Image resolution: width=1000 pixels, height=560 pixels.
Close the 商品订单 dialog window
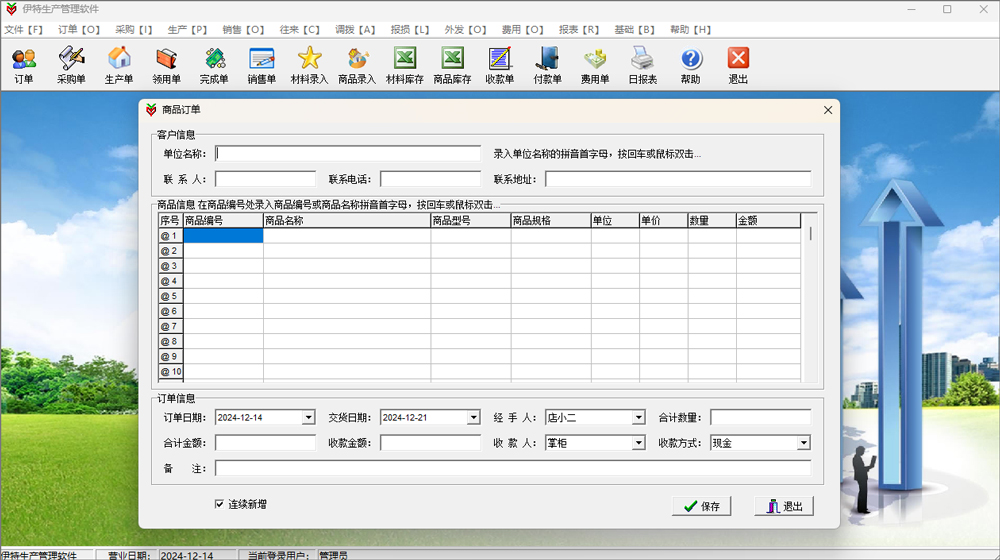(x=827, y=110)
